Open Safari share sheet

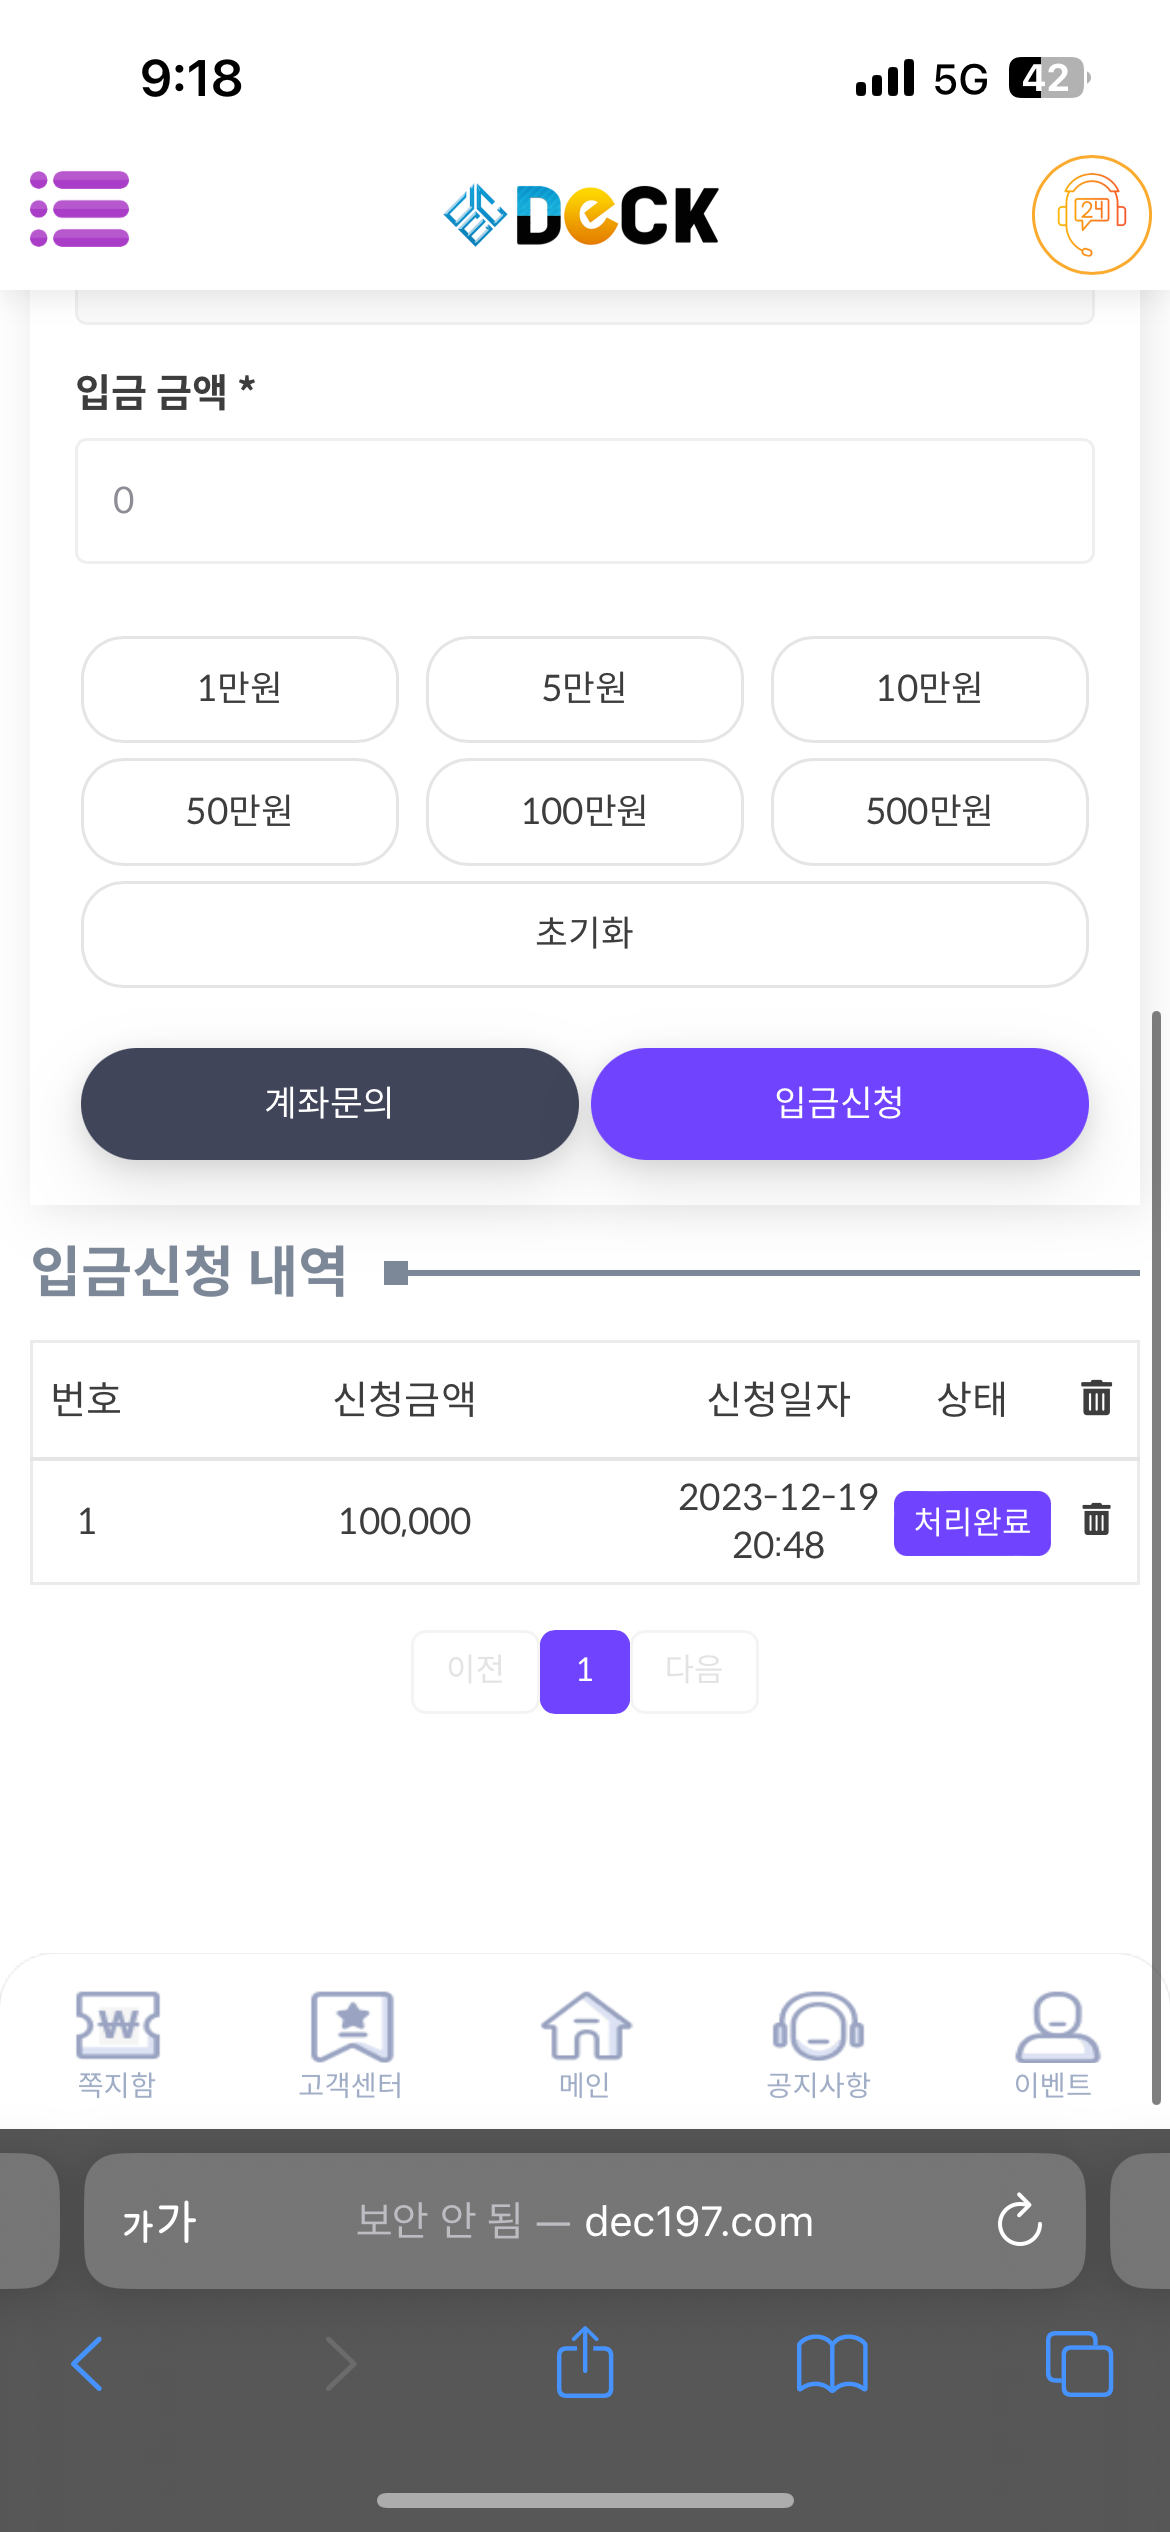click(585, 2363)
